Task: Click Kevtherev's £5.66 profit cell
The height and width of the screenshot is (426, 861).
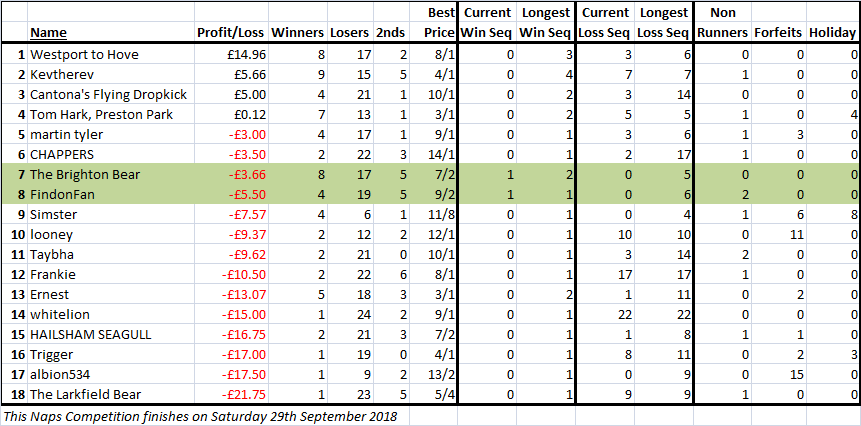Action: 231,75
